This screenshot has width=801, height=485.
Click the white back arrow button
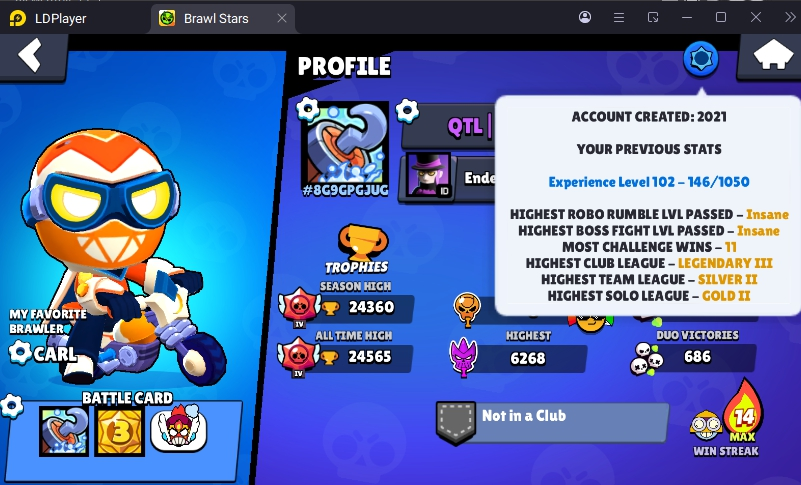point(31,55)
